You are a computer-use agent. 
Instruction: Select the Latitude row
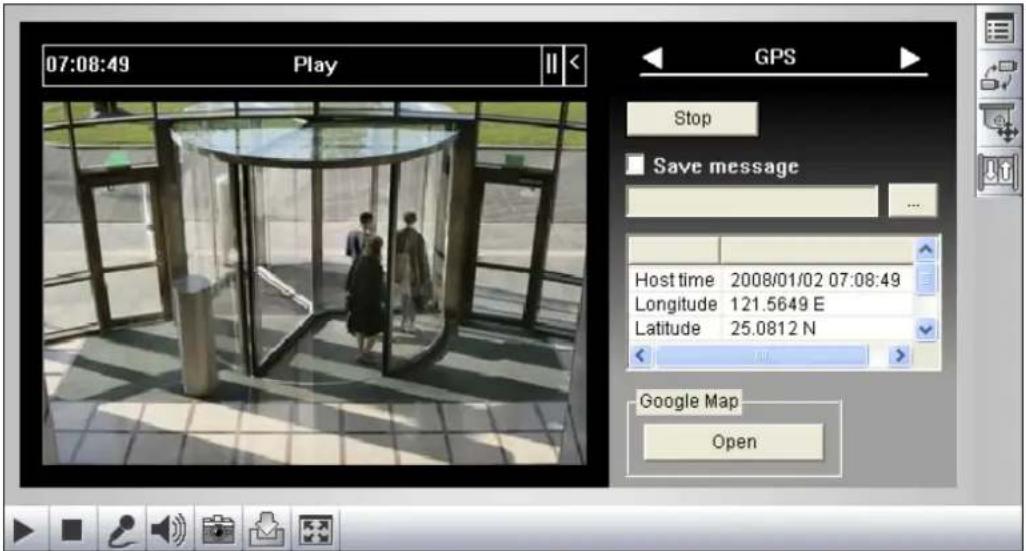tap(771, 329)
